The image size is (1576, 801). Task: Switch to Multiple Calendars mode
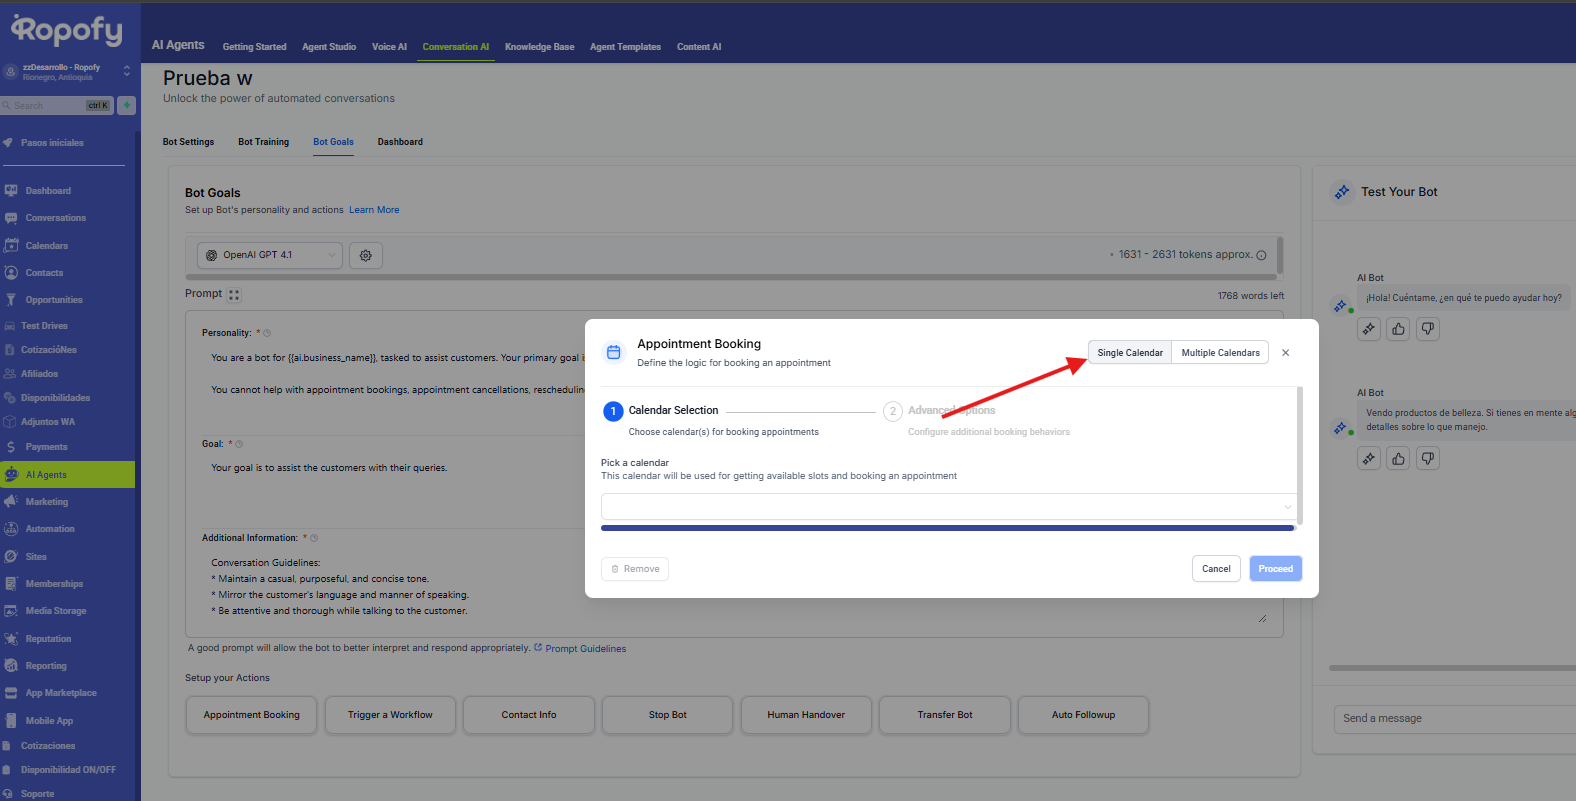click(x=1220, y=353)
